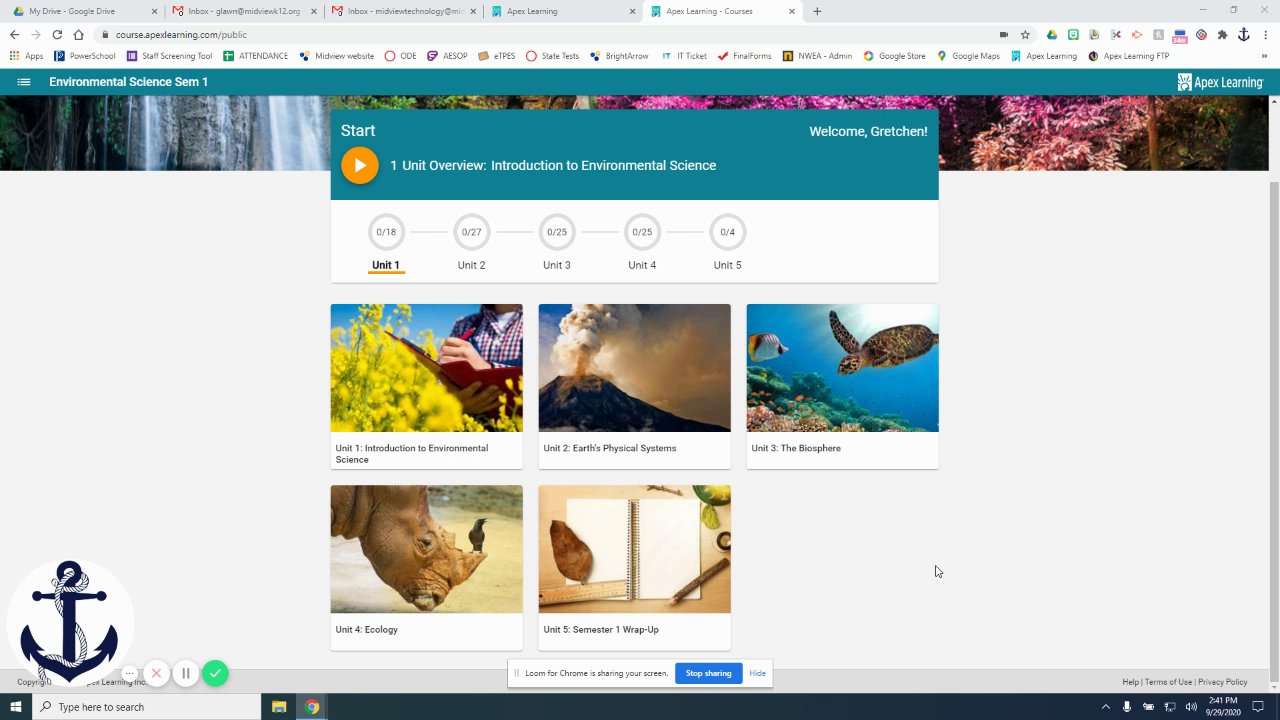Open the State Tests bookmark
1280x720 pixels.
(552, 56)
